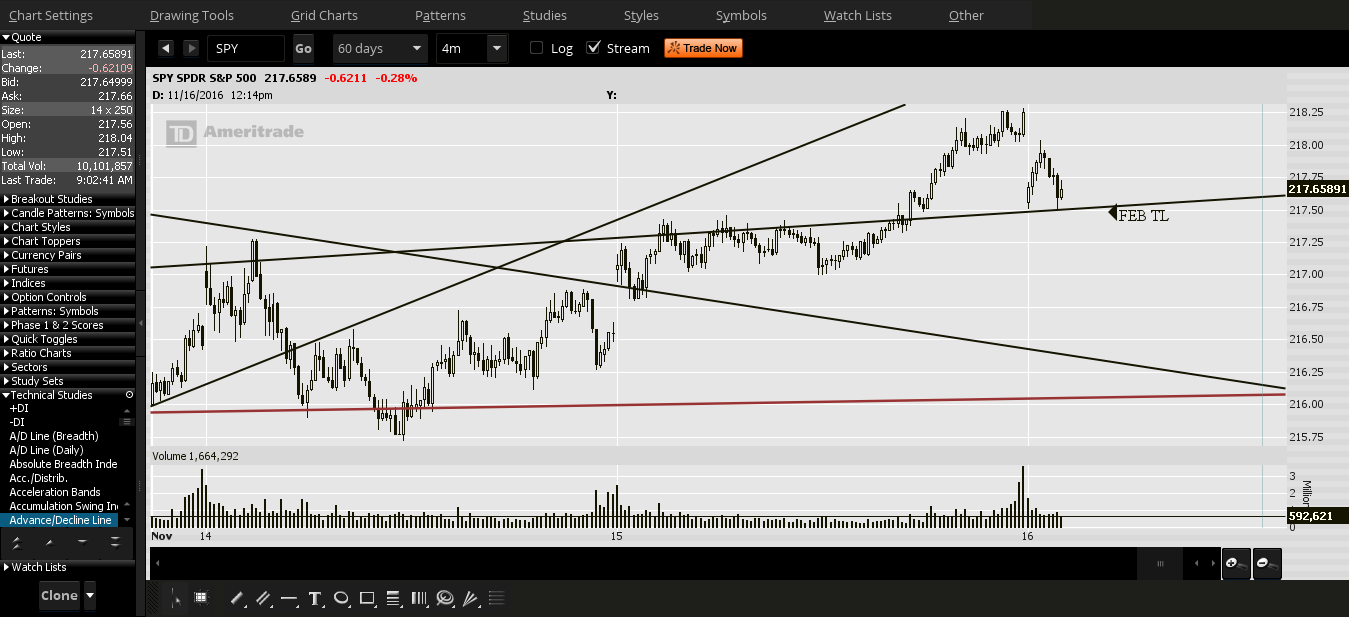The width and height of the screenshot is (1349, 617).
Task: Move study to top with double-up arrow
Action: click(16, 542)
